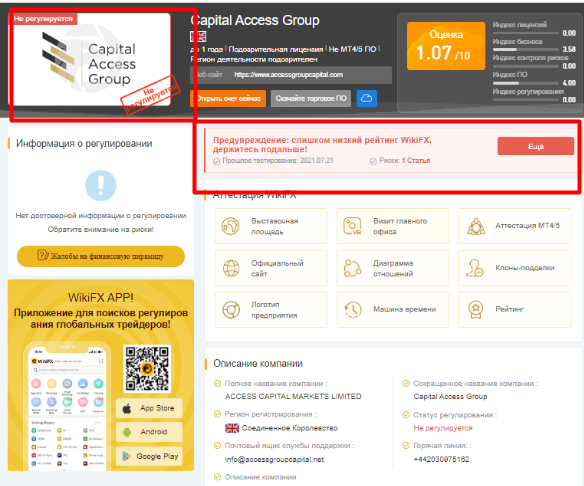
Task: Click ACCESS CAPITAL MARKETS LIMITED text
Action: 293,396
